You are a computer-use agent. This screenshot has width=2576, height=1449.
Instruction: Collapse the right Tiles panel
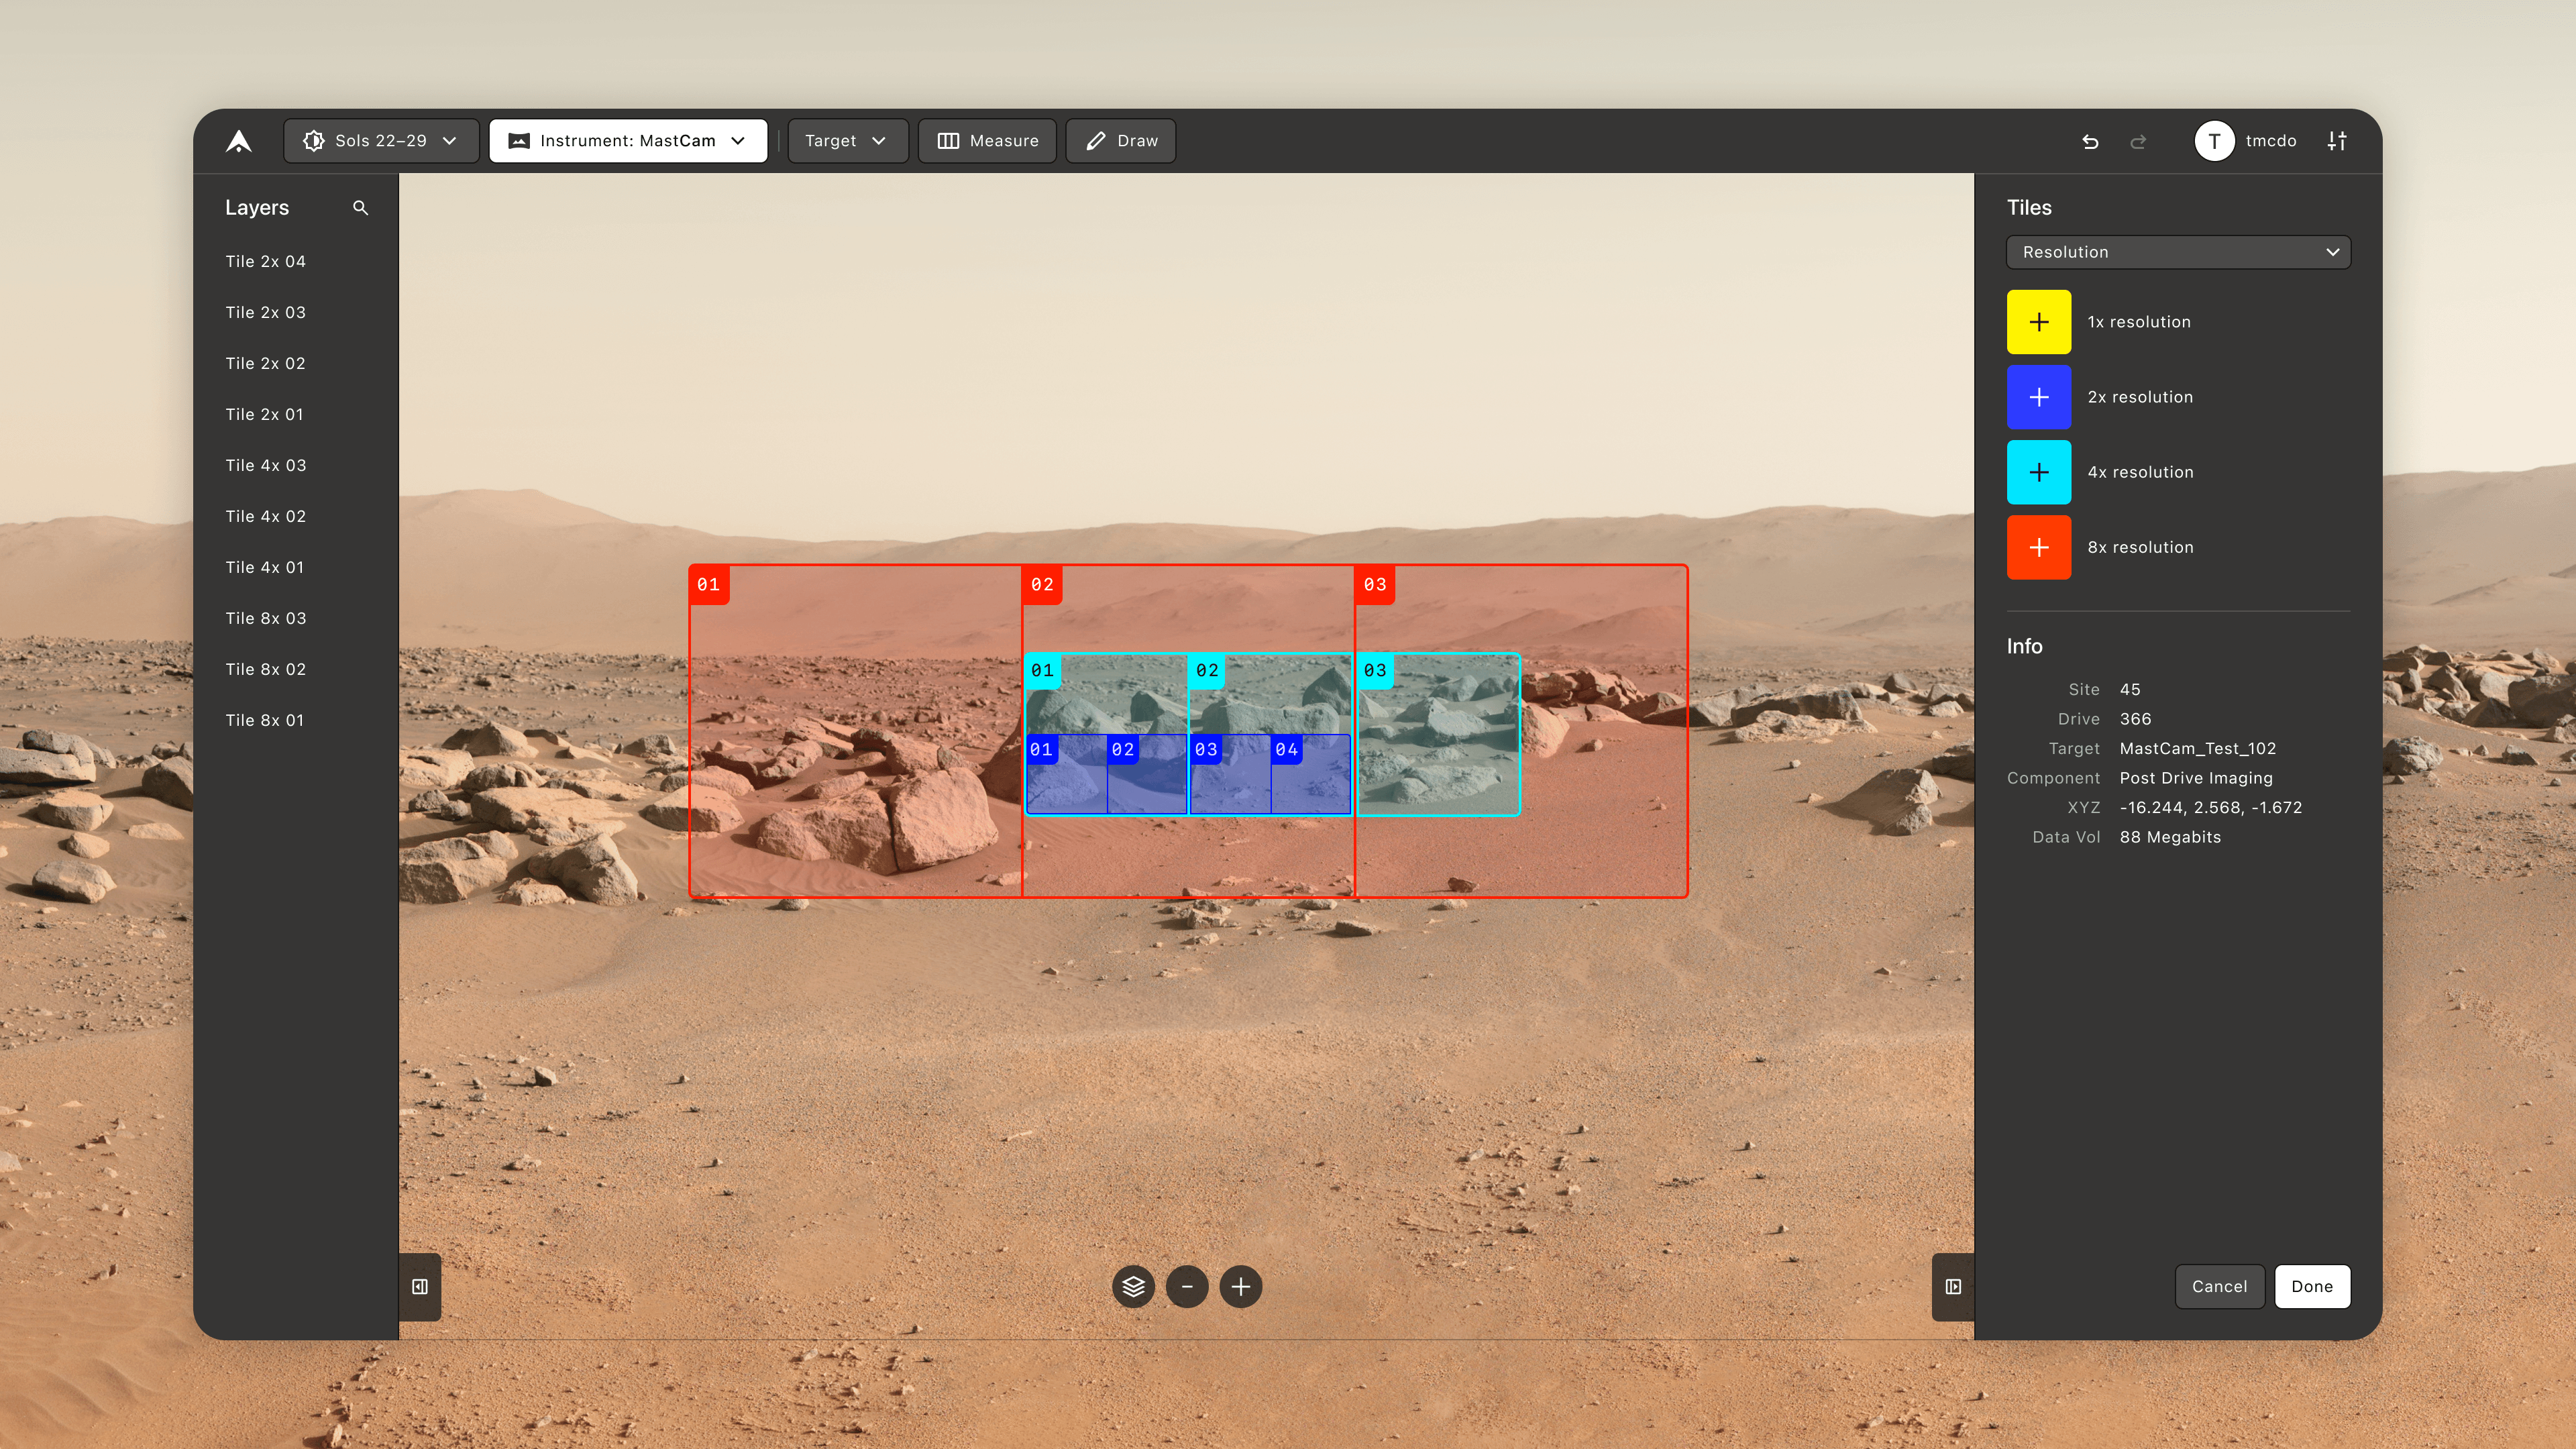pos(1953,1287)
